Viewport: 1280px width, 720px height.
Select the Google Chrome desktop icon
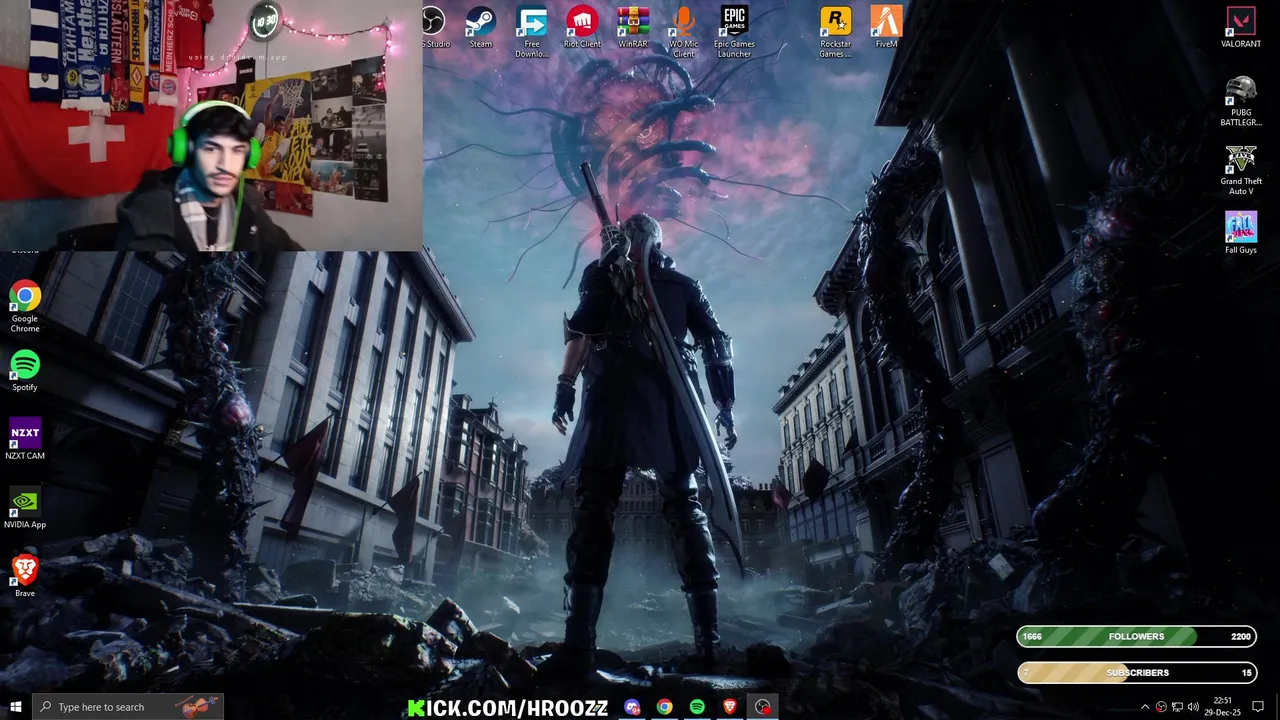pos(25,307)
